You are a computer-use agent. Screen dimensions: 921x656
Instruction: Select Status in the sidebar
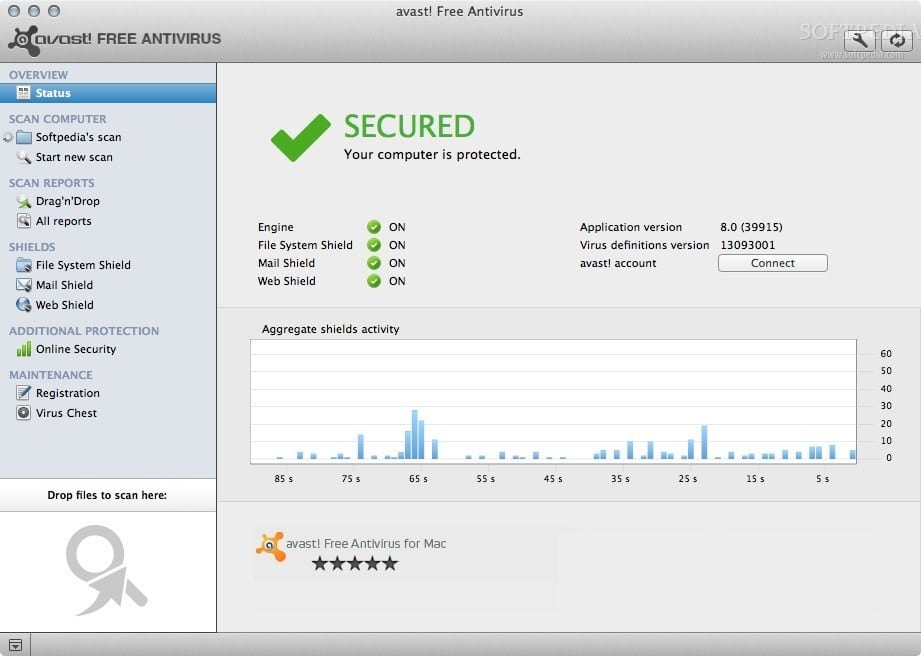(x=108, y=93)
